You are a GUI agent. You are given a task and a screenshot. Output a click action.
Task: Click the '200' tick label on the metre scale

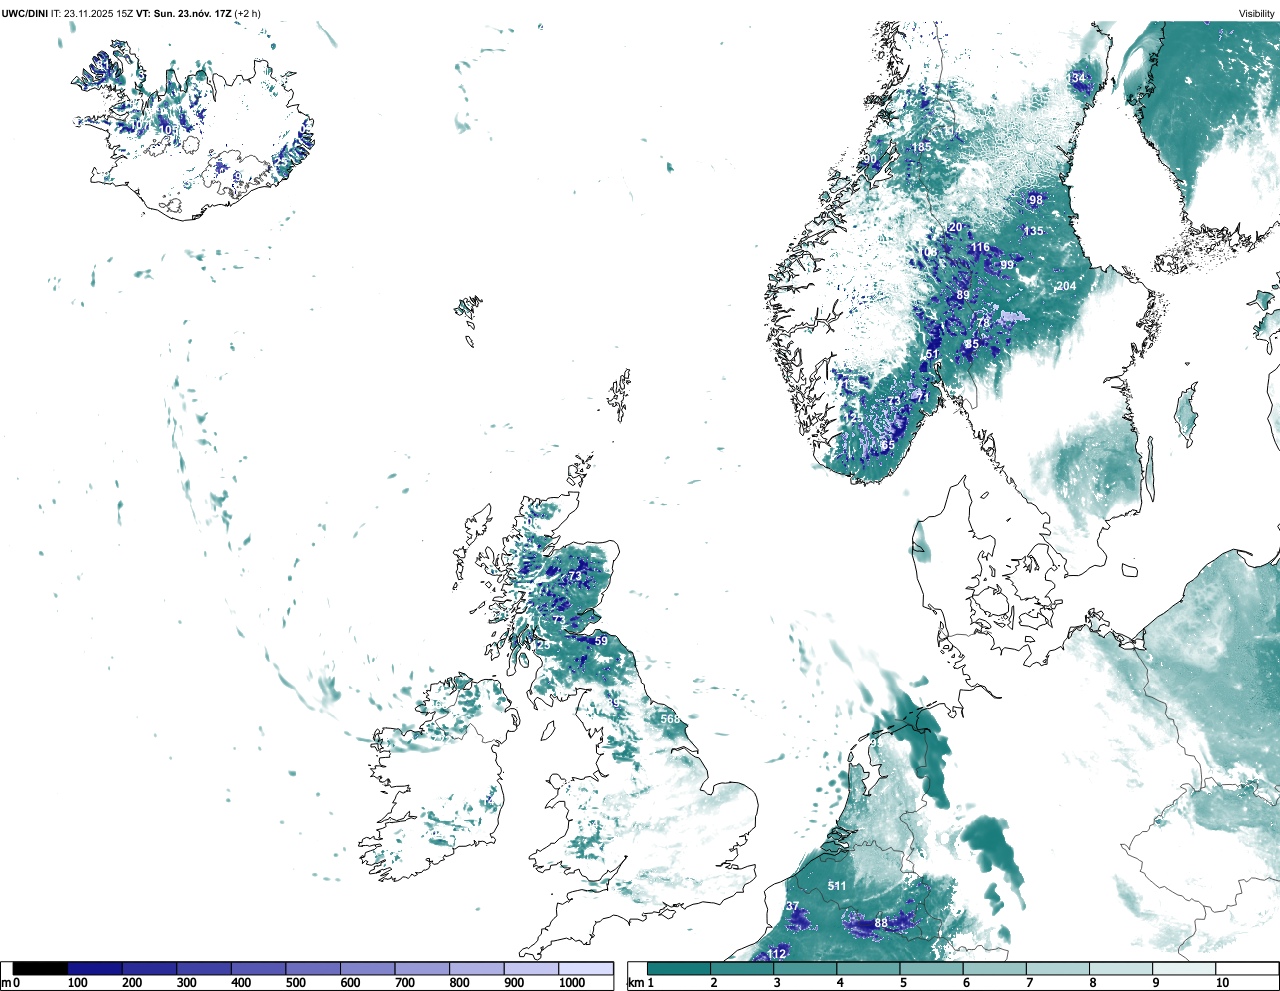pyautogui.click(x=132, y=983)
